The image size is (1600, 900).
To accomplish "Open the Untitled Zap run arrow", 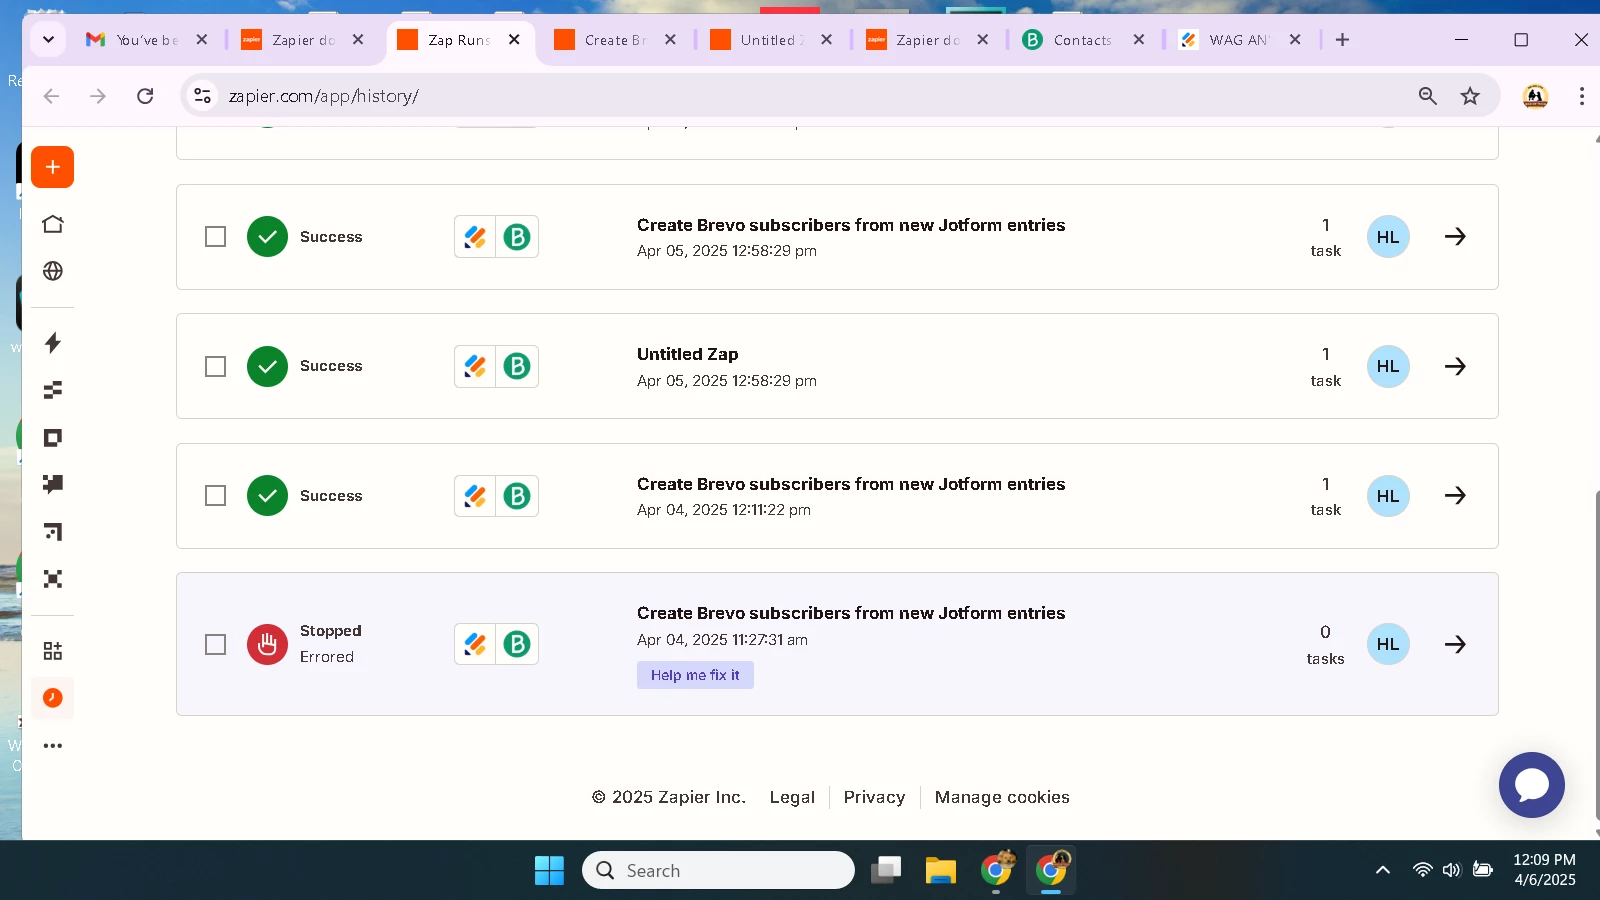I will click(1455, 366).
